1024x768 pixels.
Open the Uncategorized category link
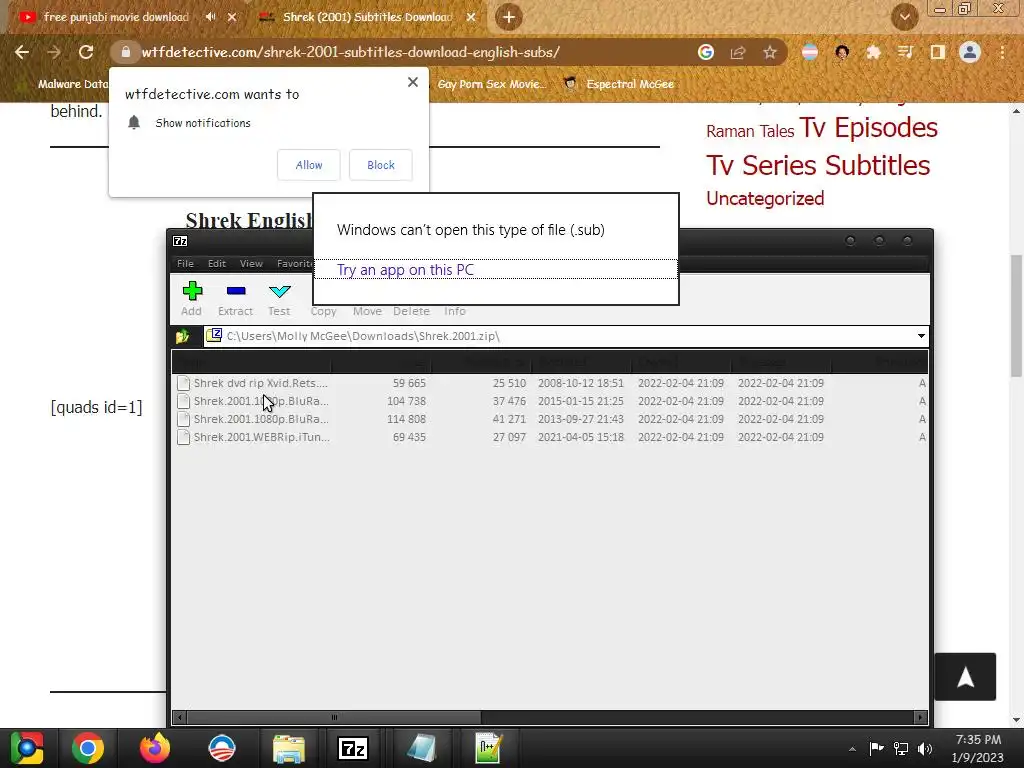[765, 199]
